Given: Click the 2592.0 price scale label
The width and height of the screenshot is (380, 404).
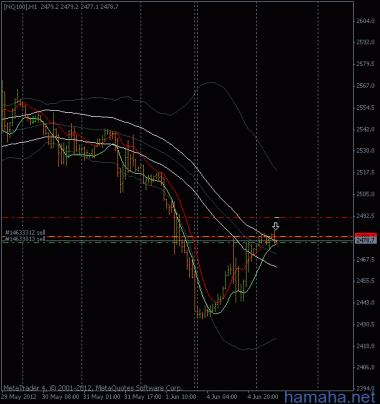Looking at the screenshot, I should (x=365, y=42).
